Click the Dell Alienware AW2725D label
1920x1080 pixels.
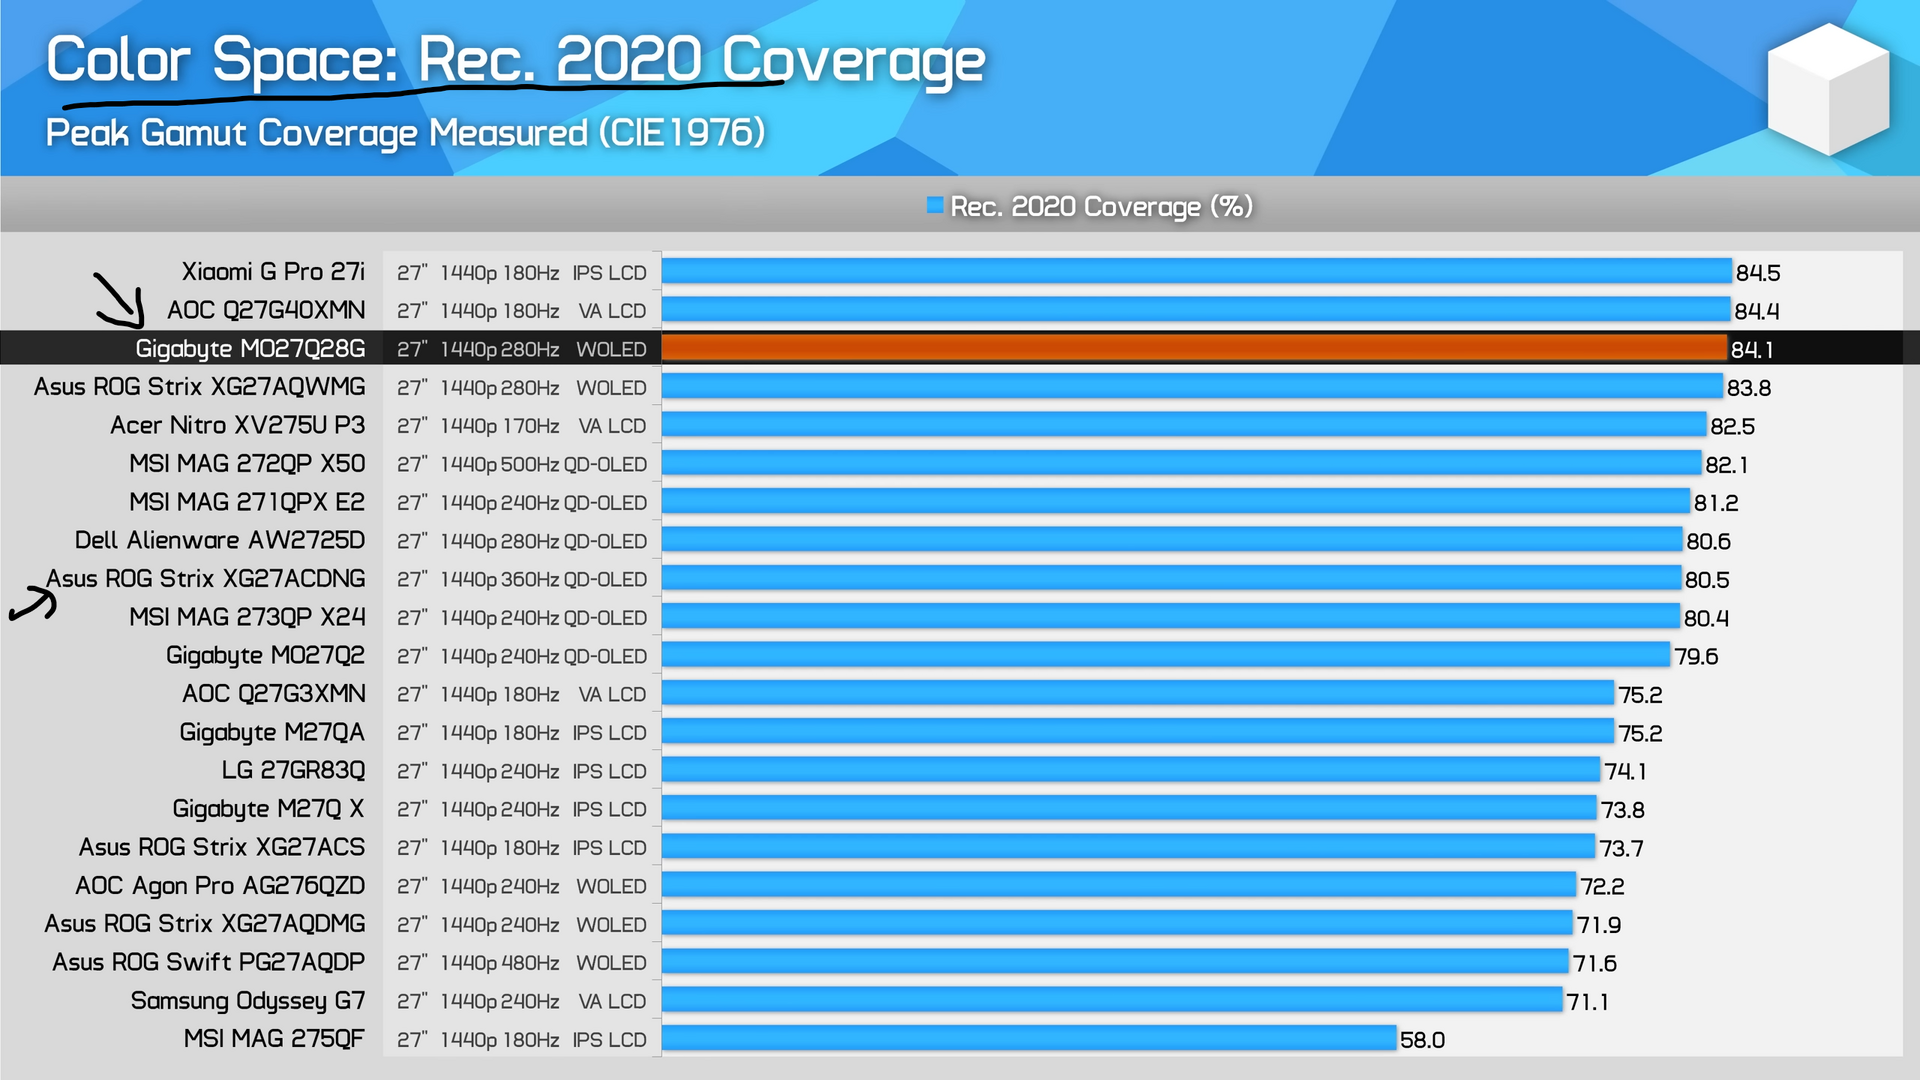[x=220, y=541]
